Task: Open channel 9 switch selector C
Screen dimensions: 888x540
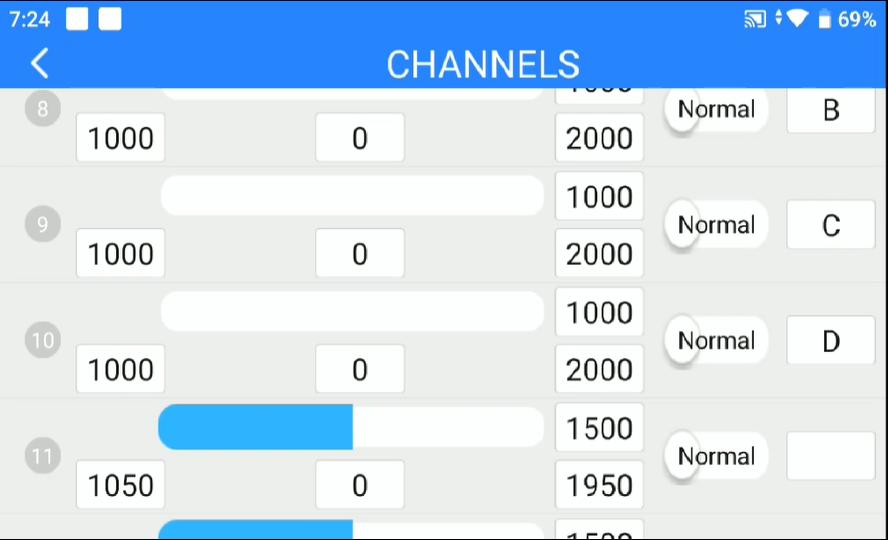Action: [x=830, y=225]
